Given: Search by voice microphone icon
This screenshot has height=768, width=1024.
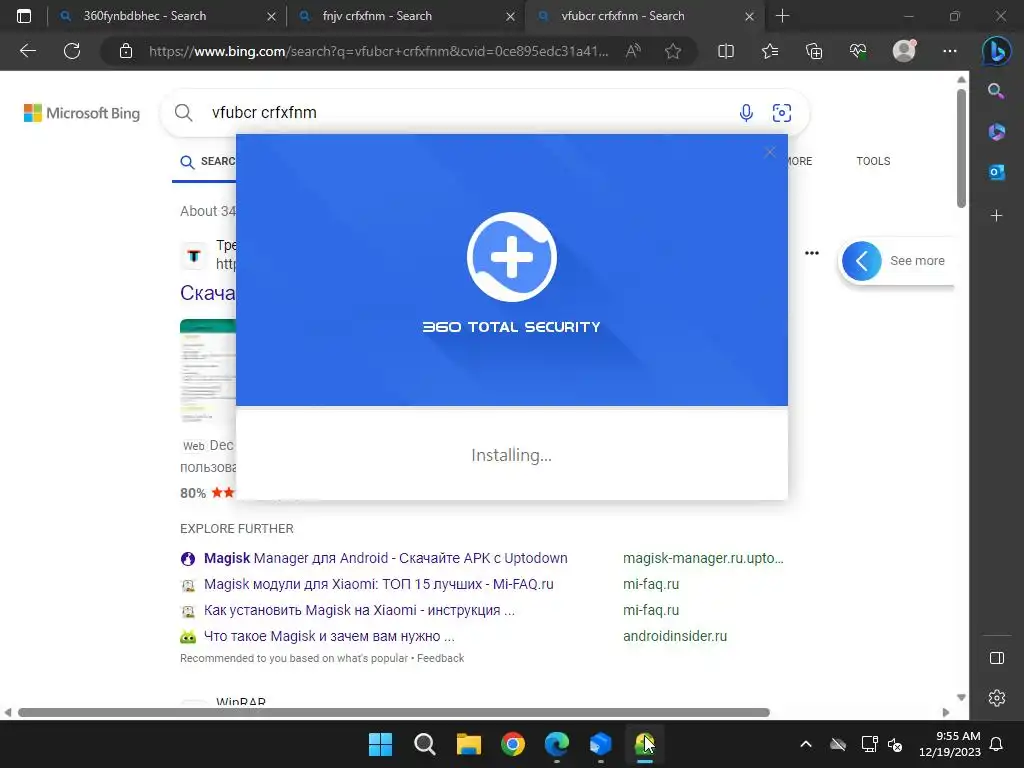Looking at the screenshot, I should click(x=746, y=113).
